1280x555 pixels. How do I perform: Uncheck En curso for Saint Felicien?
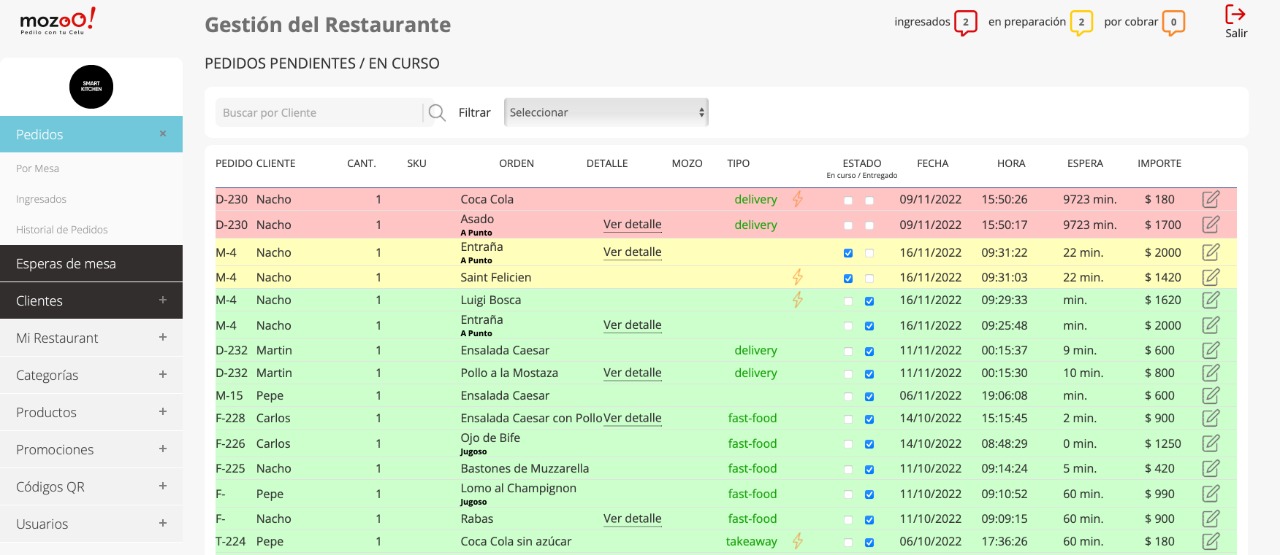848,278
